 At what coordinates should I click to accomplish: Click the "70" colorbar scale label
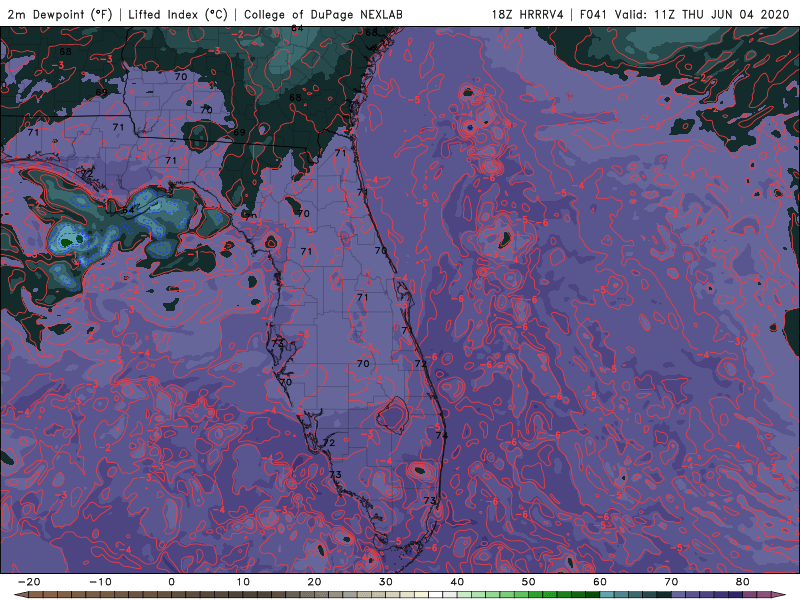pos(671,582)
